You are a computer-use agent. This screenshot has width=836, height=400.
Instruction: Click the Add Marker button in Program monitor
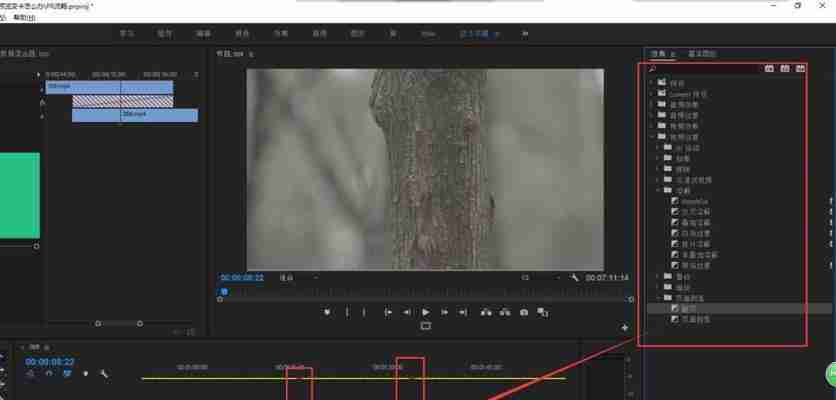(327, 312)
